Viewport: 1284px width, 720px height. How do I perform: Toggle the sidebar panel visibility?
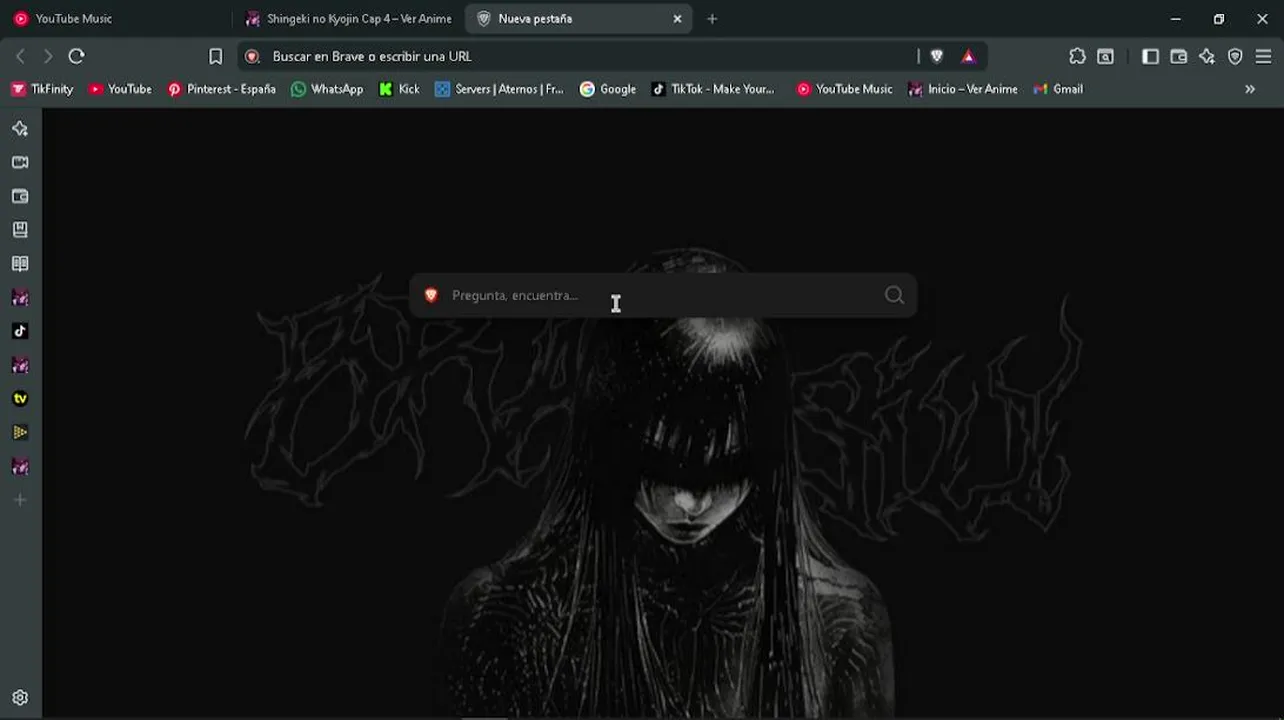click(1150, 57)
